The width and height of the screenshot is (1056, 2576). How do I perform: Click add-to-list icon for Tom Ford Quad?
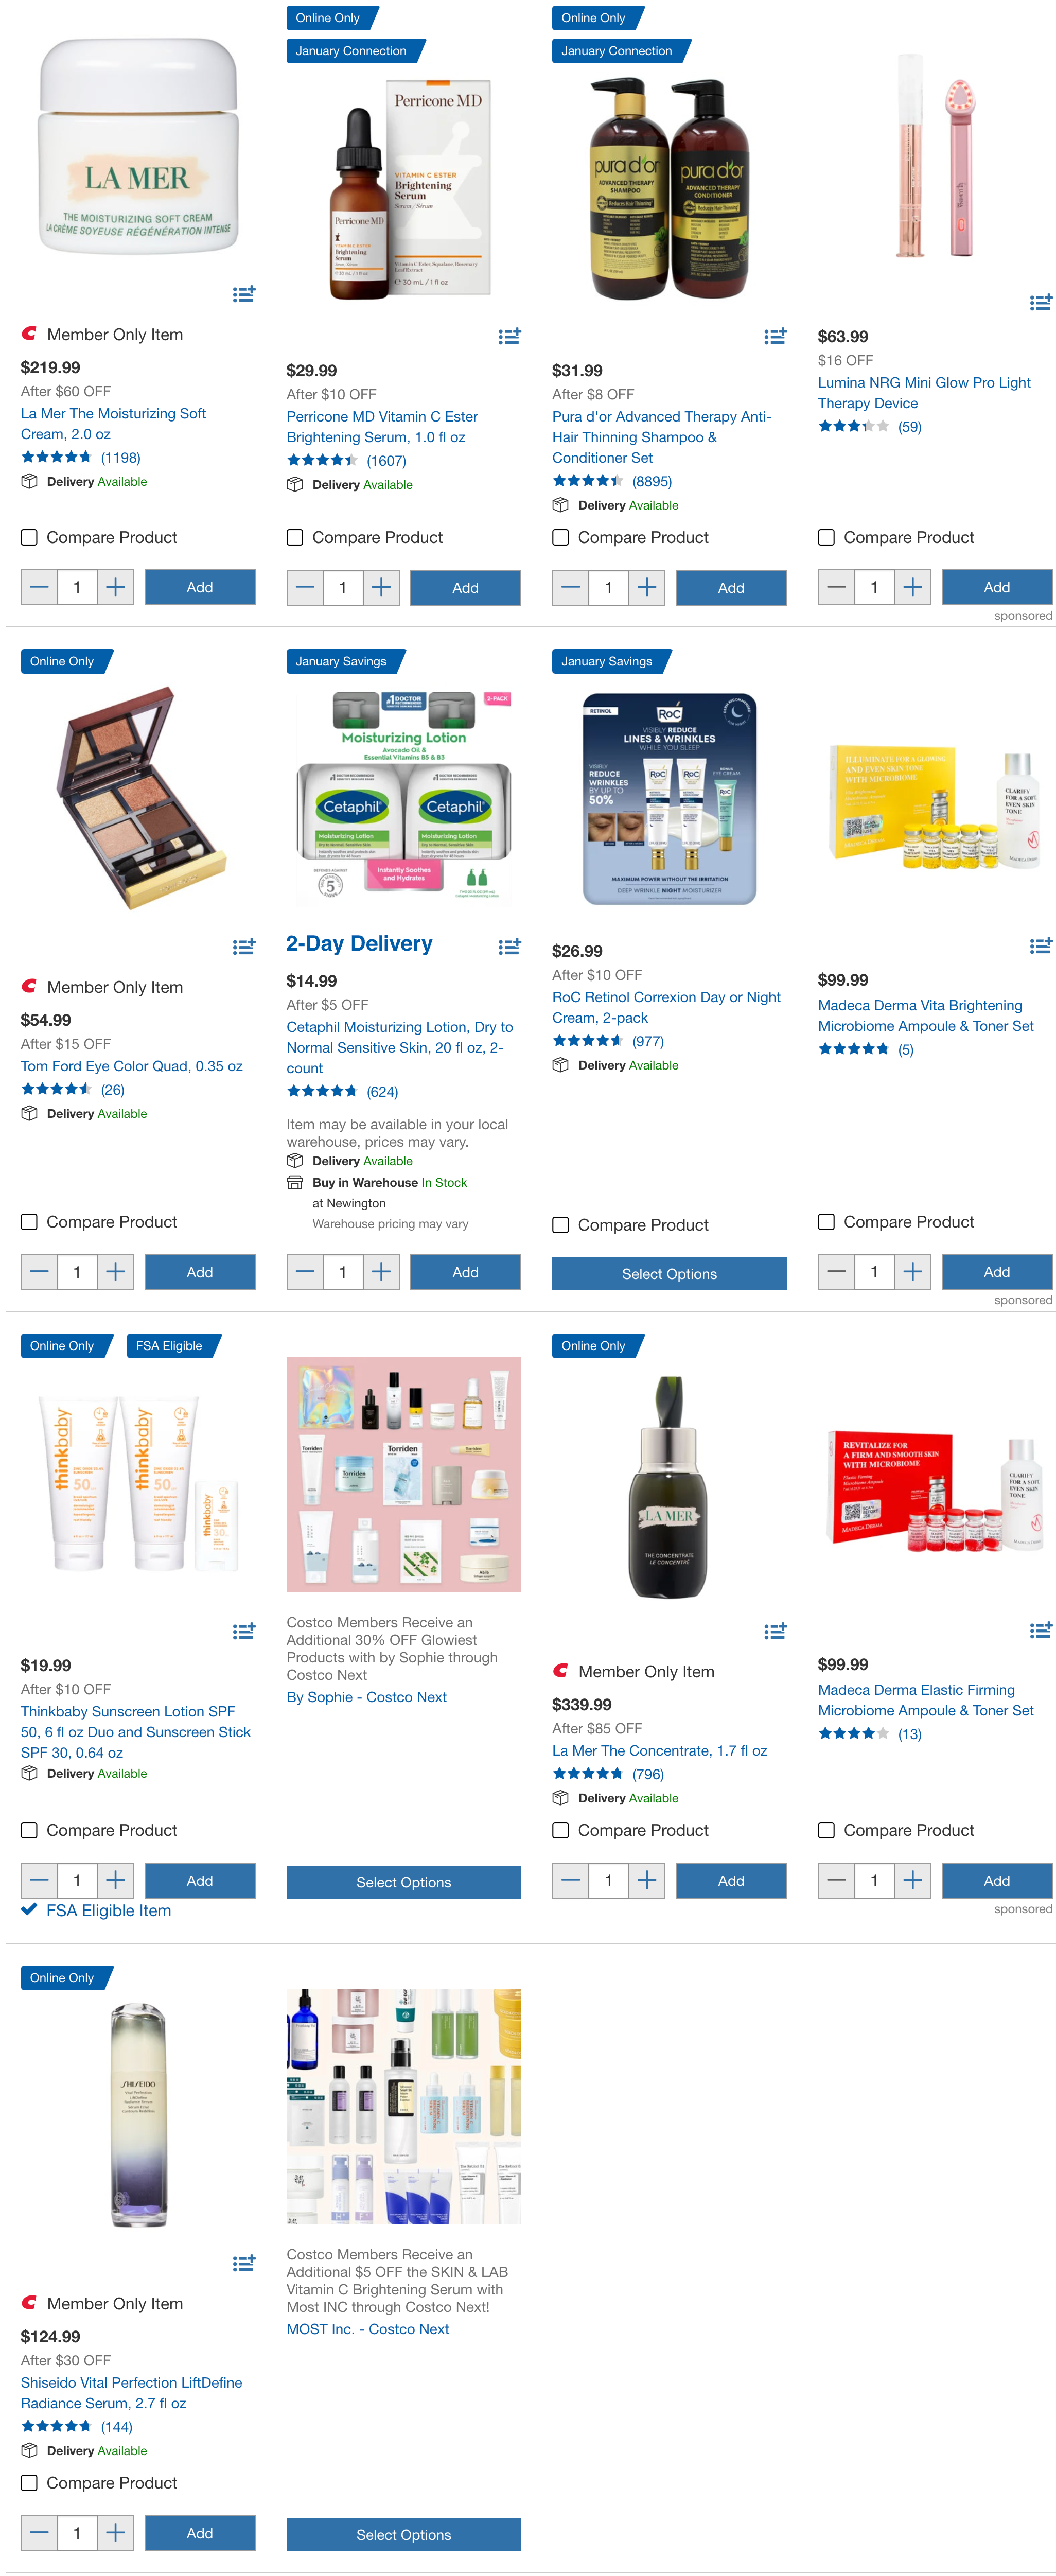(244, 946)
